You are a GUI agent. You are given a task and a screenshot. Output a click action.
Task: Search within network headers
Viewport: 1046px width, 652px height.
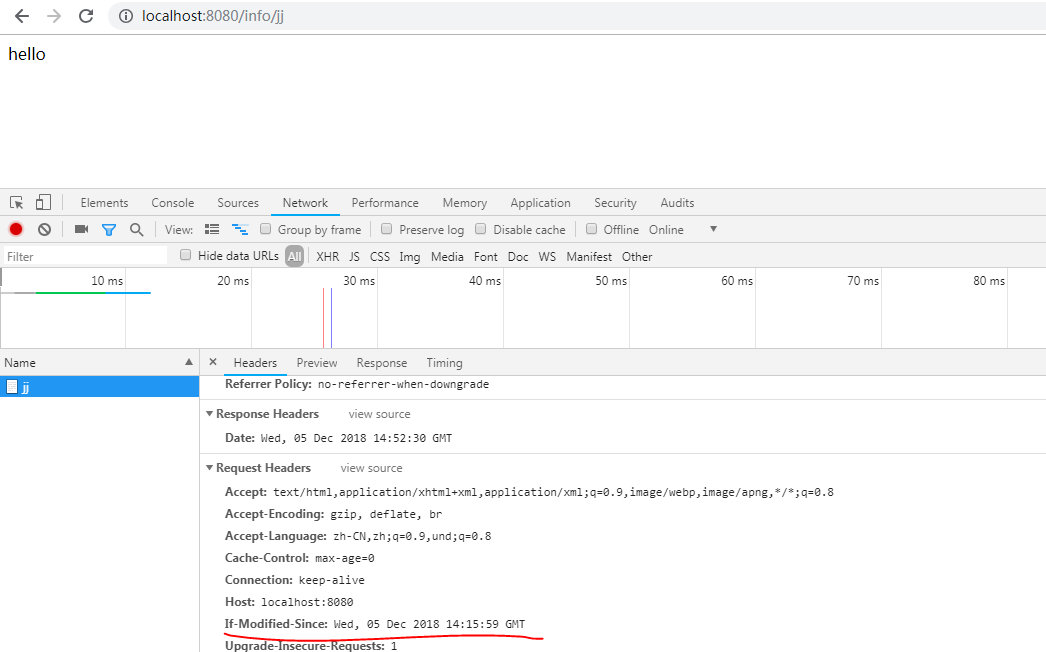pos(136,229)
